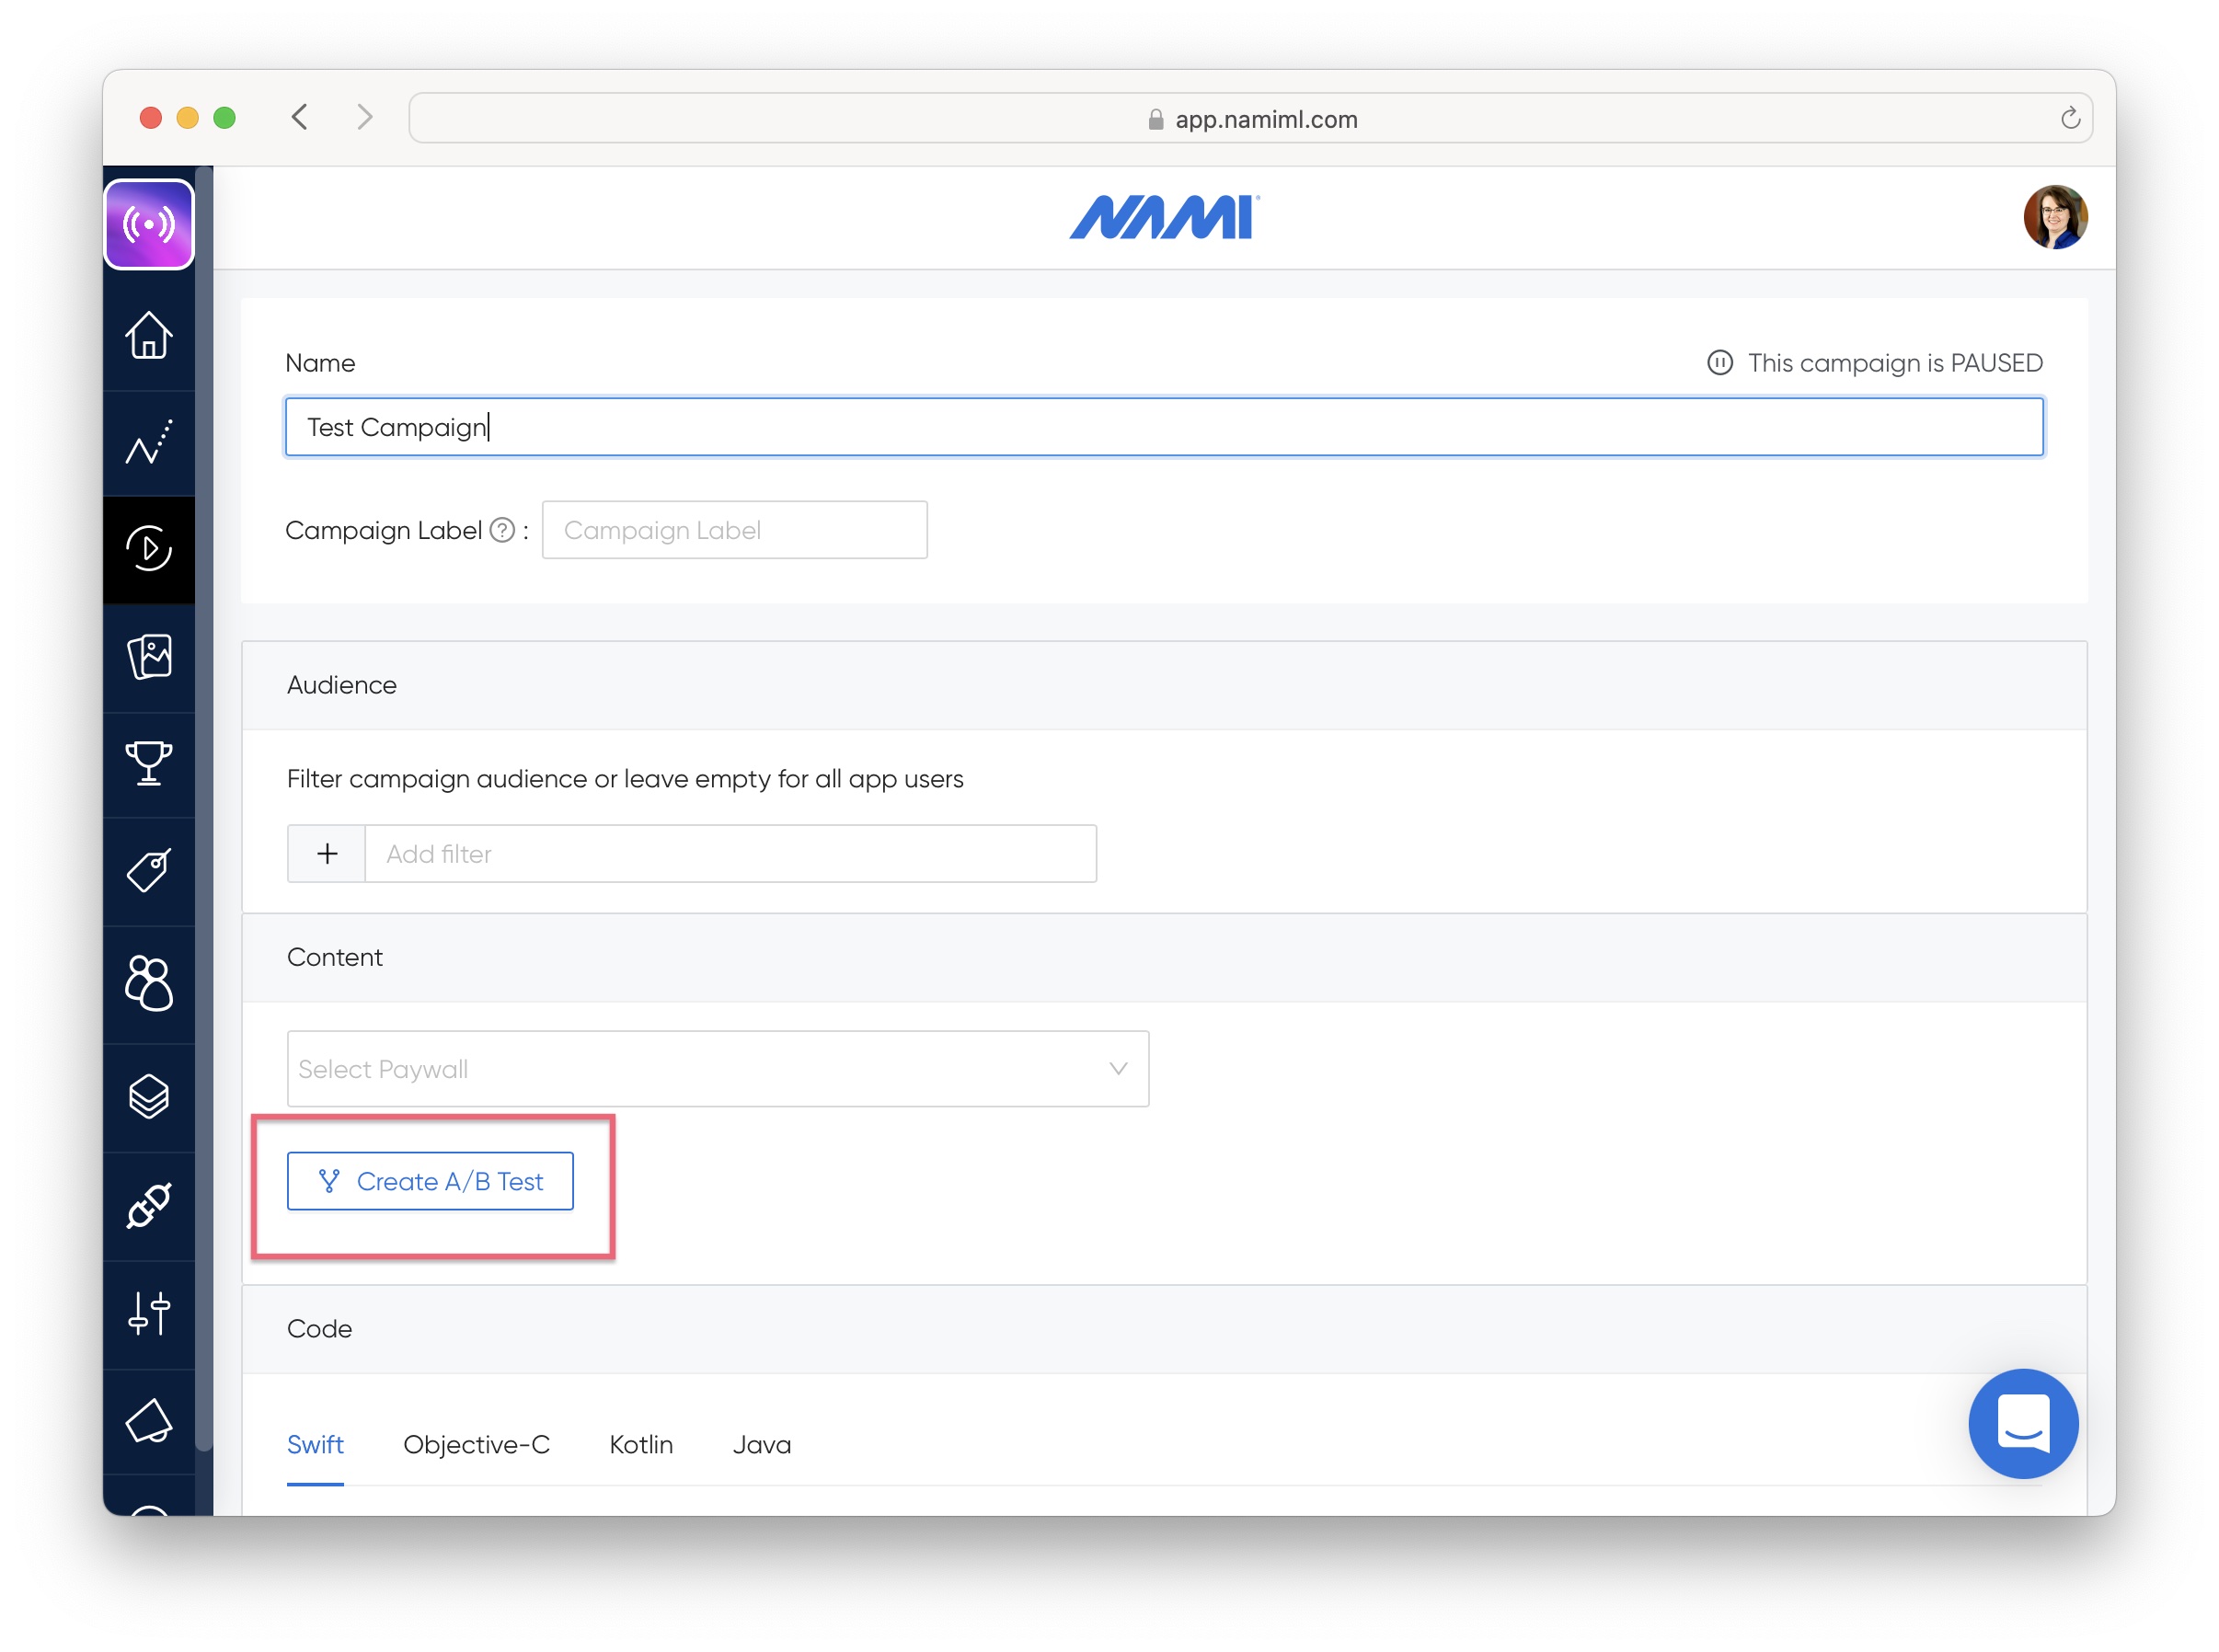Select the Java code tab
Image resolution: width=2219 pixels, height=1652 pixels.
tap(761, 1445)
